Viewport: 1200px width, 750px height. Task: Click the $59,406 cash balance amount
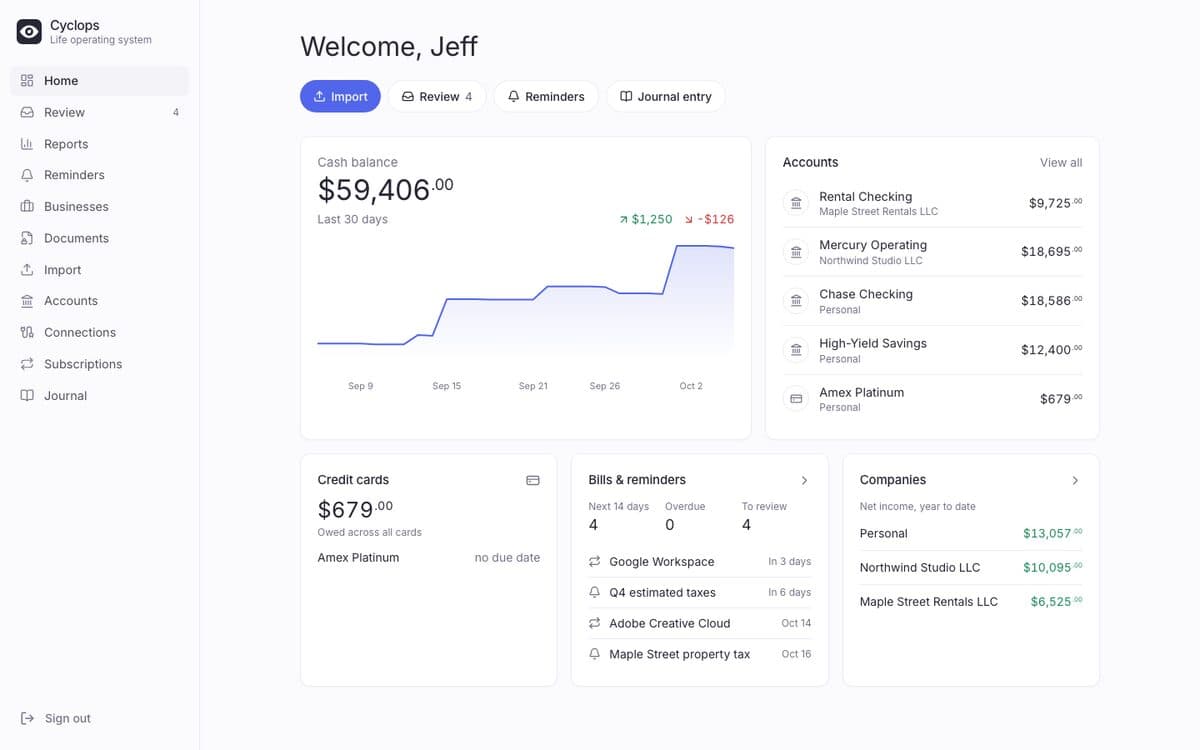coord(385,188)
